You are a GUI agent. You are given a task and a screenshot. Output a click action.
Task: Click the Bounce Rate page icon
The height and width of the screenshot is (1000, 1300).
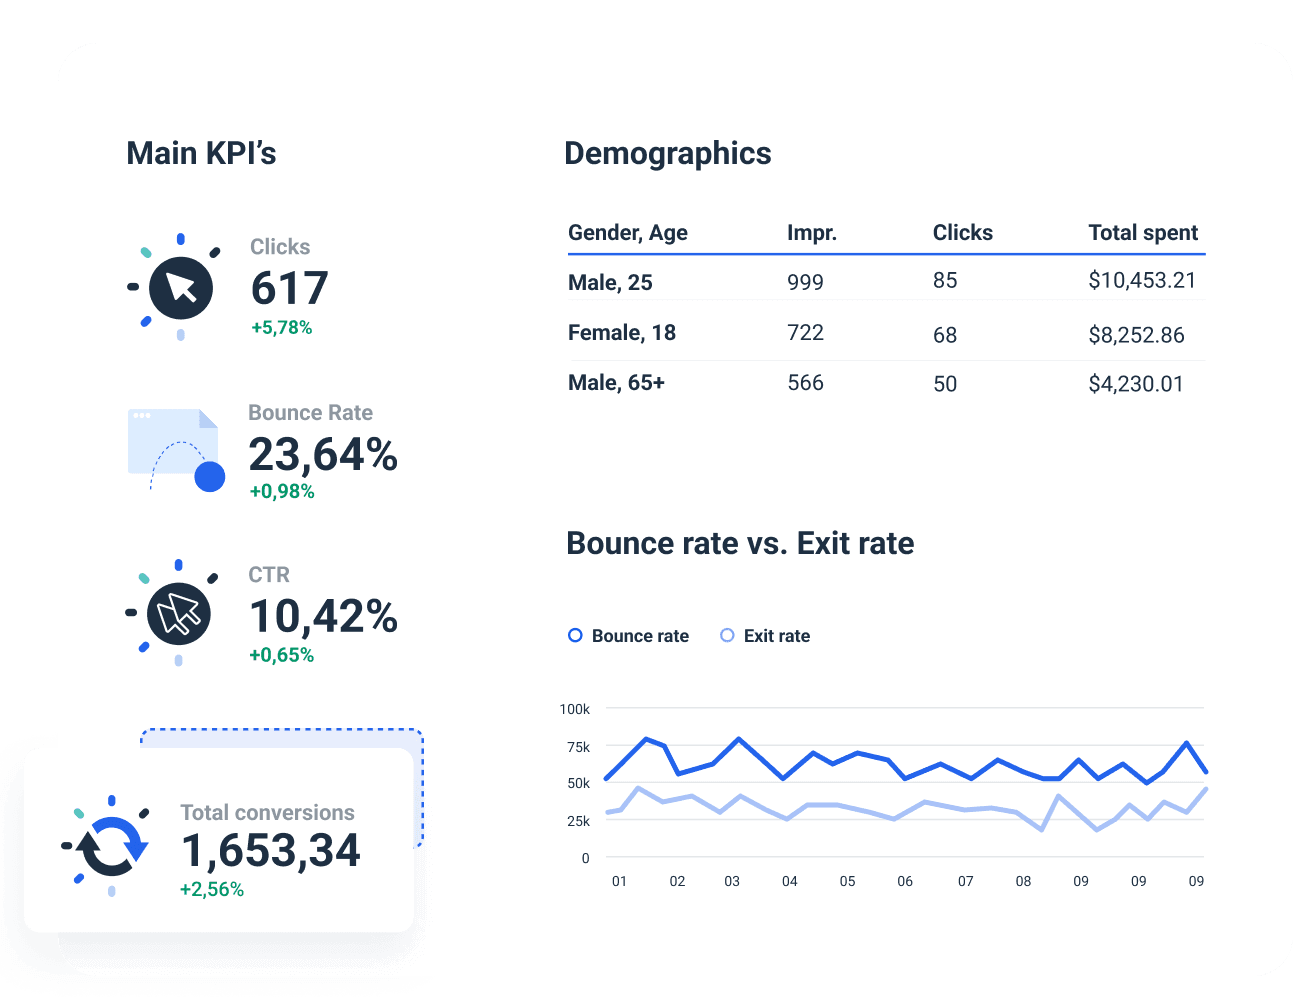170,440
